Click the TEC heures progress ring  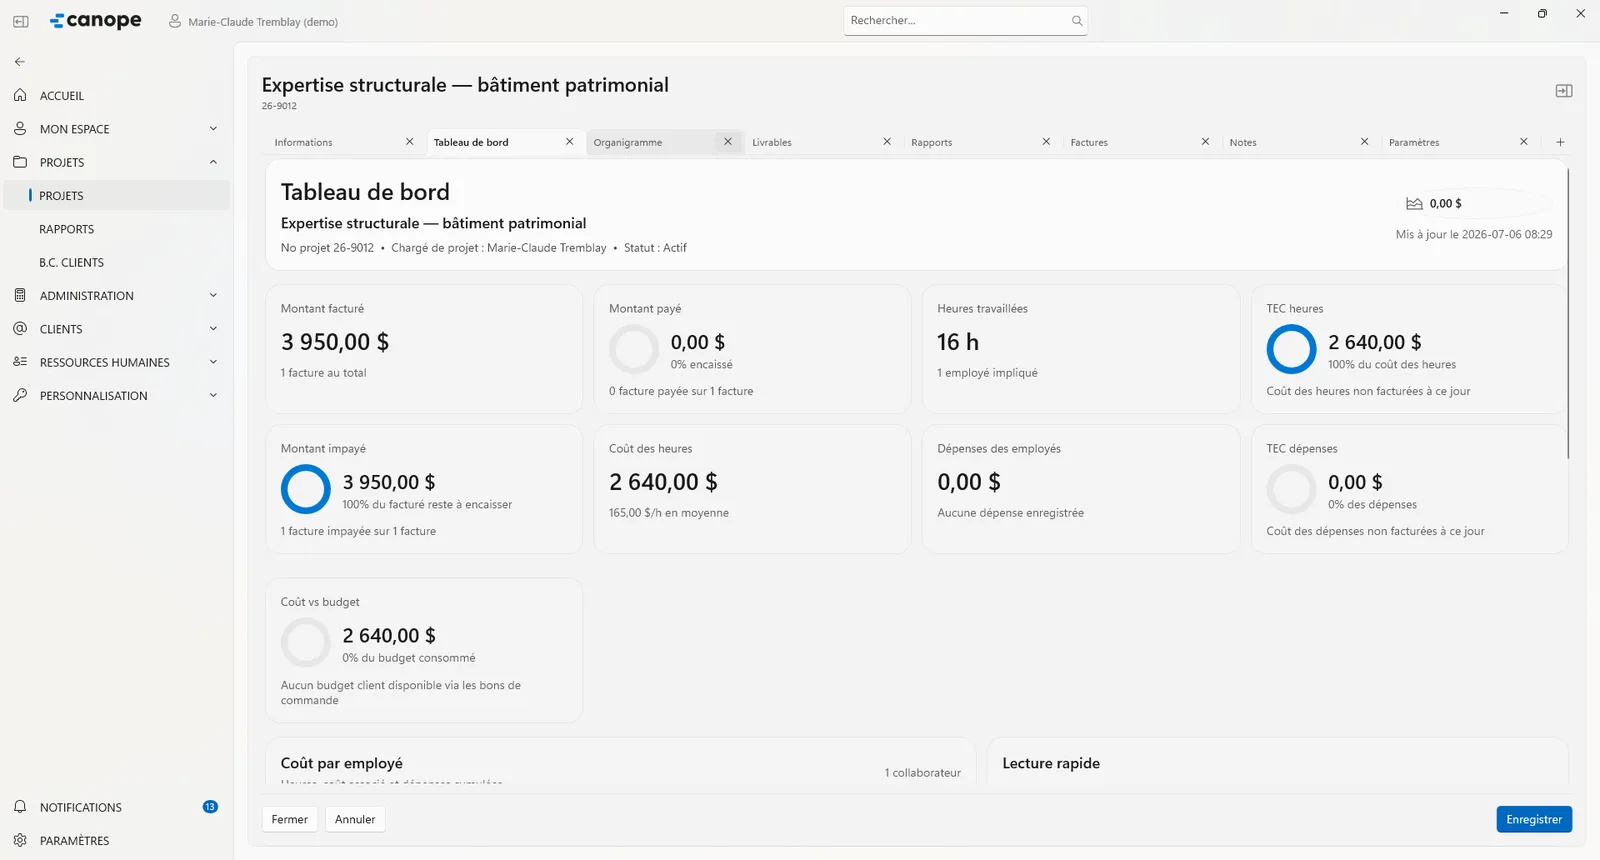(1291, 350)
